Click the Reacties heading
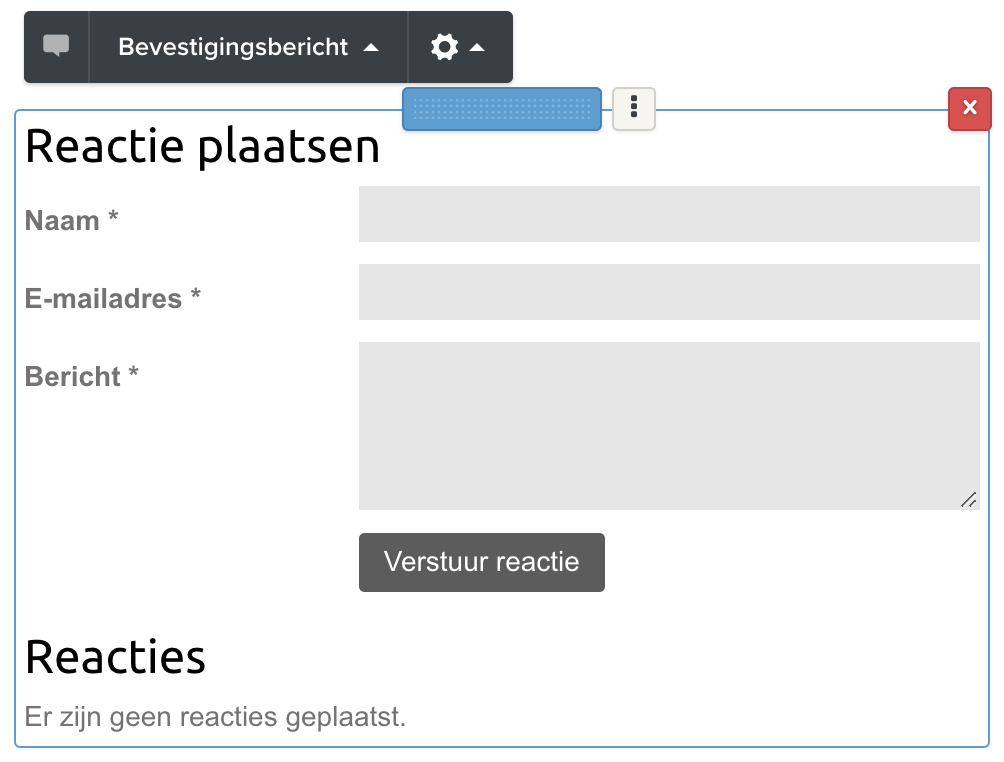 pos(115,656)
